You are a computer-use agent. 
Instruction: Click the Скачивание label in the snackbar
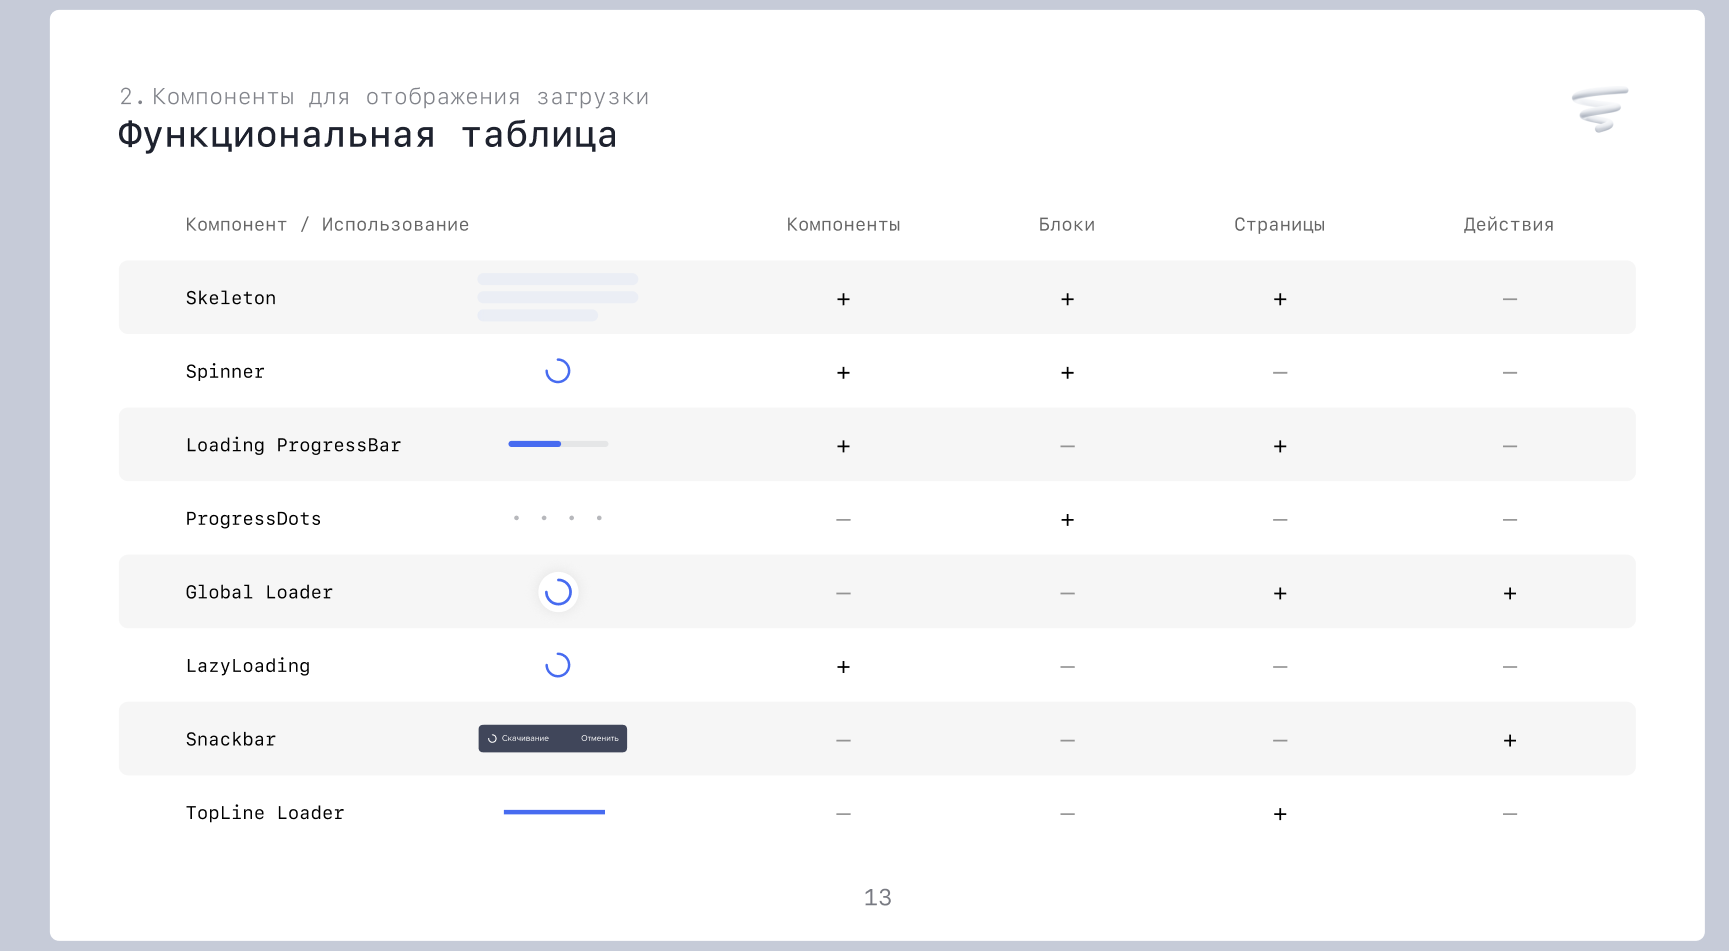point(525,738)
